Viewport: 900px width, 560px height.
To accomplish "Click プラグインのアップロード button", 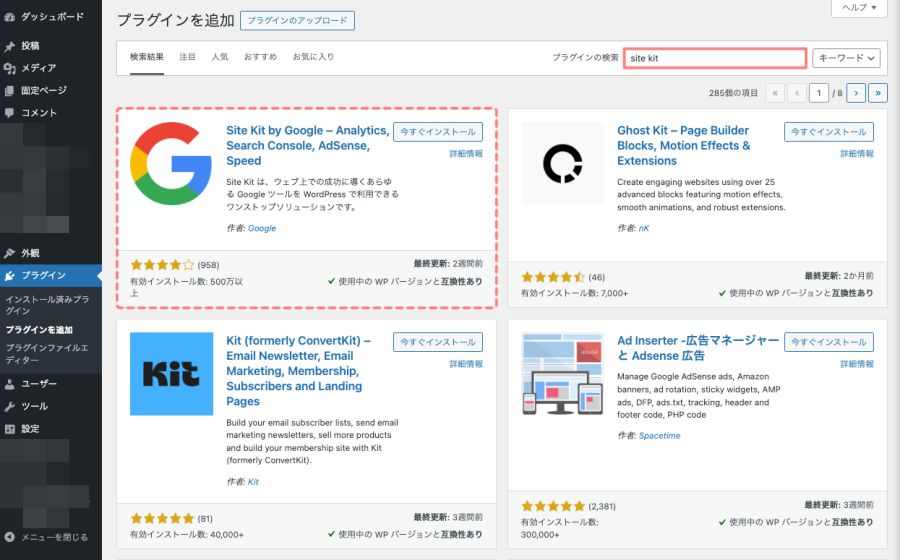I will [x=297, y=21].
